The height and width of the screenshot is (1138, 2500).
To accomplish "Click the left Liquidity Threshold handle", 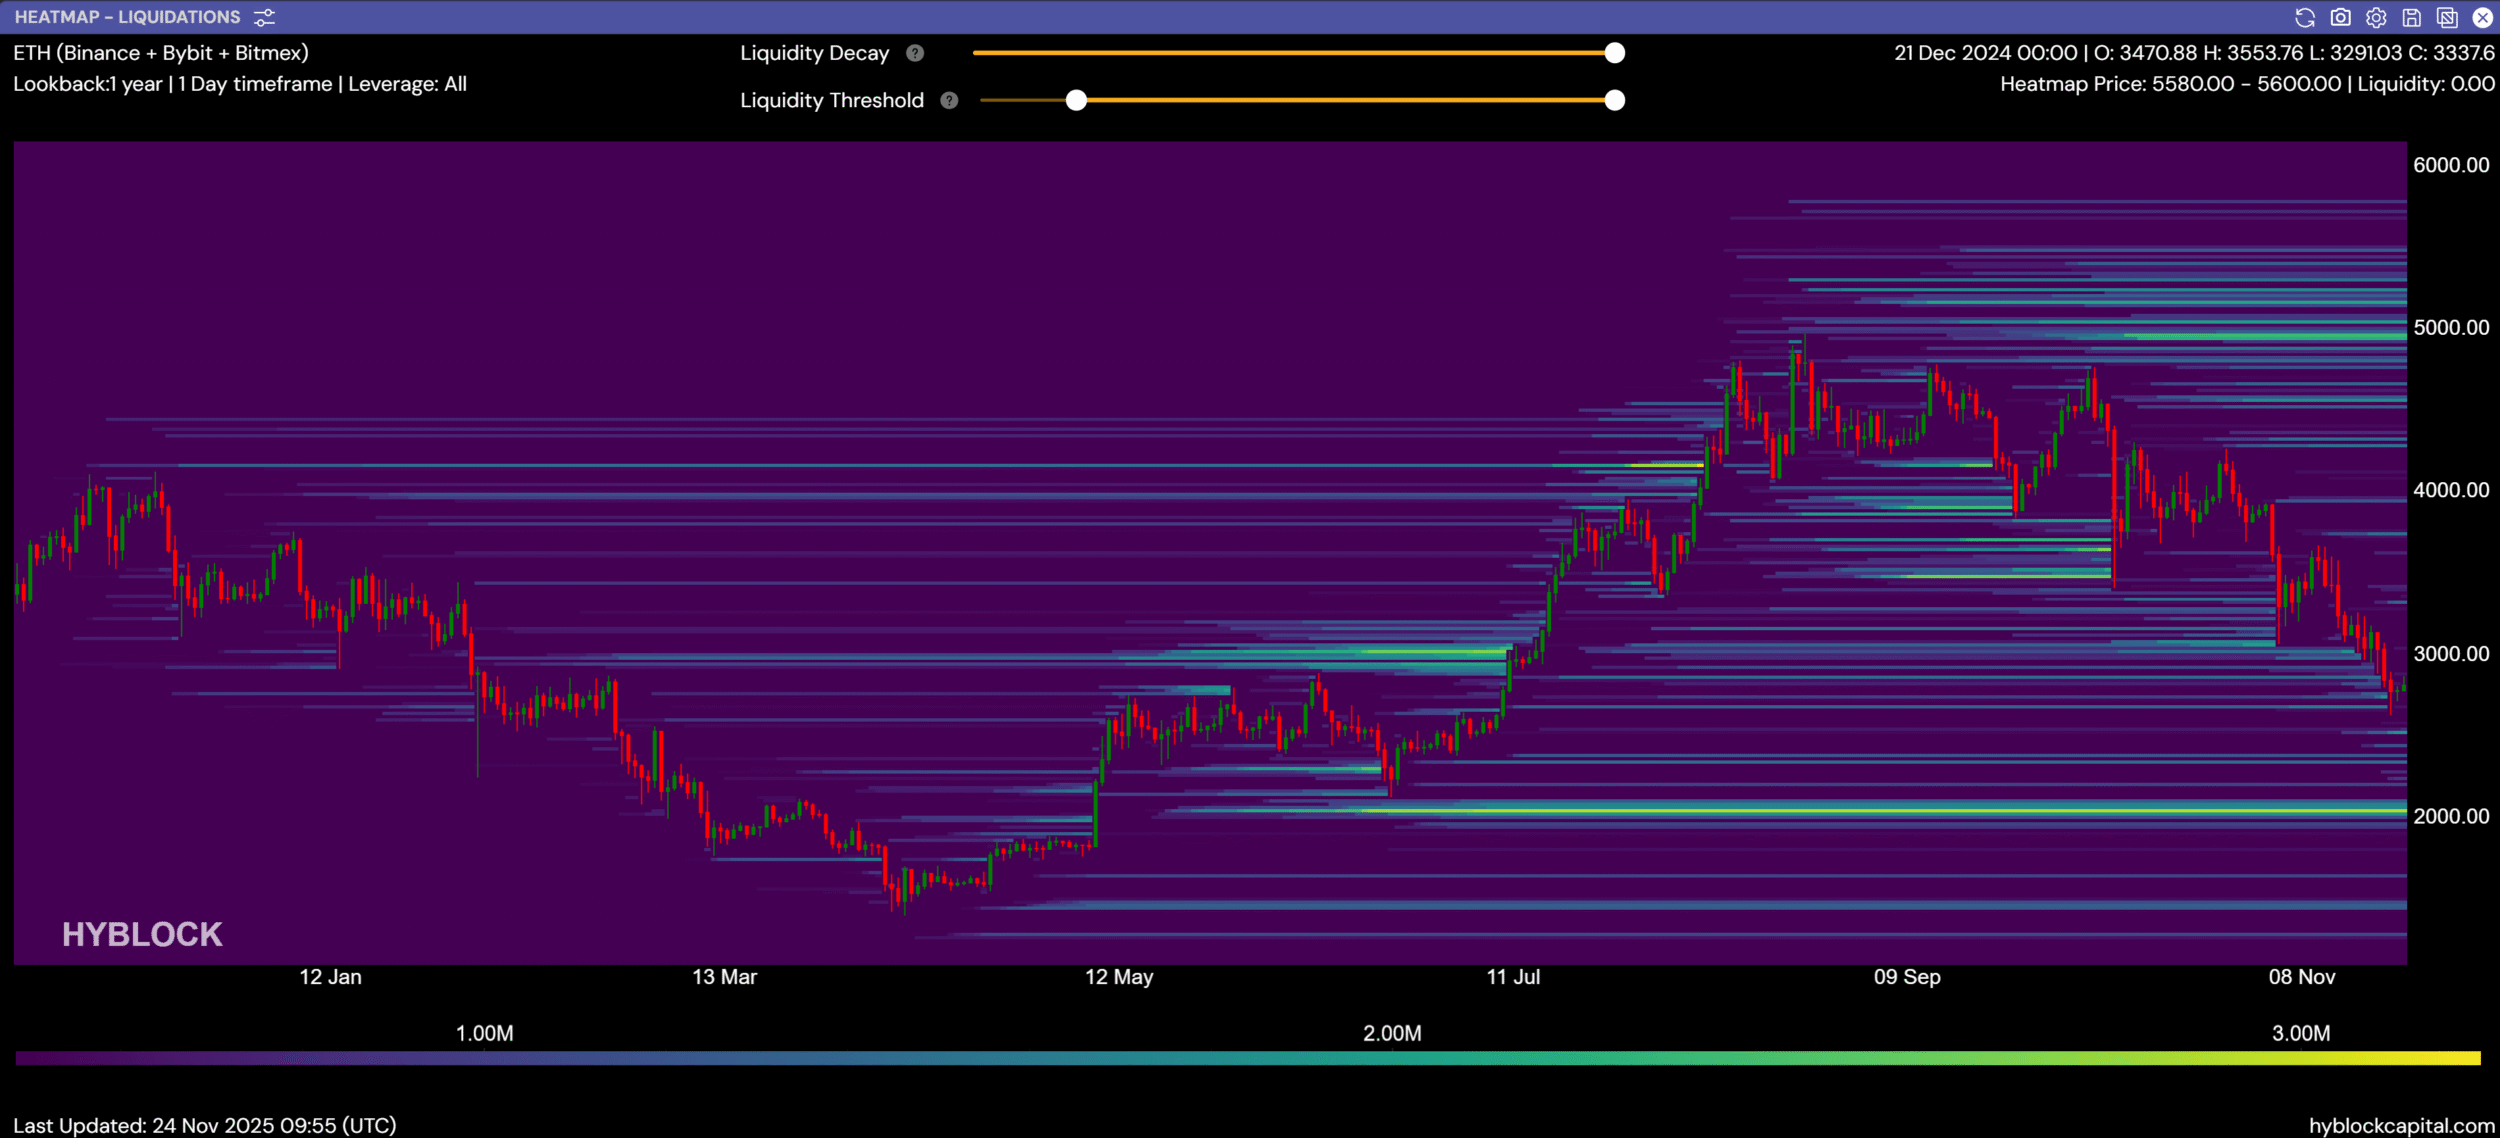I will (1076, 100).
